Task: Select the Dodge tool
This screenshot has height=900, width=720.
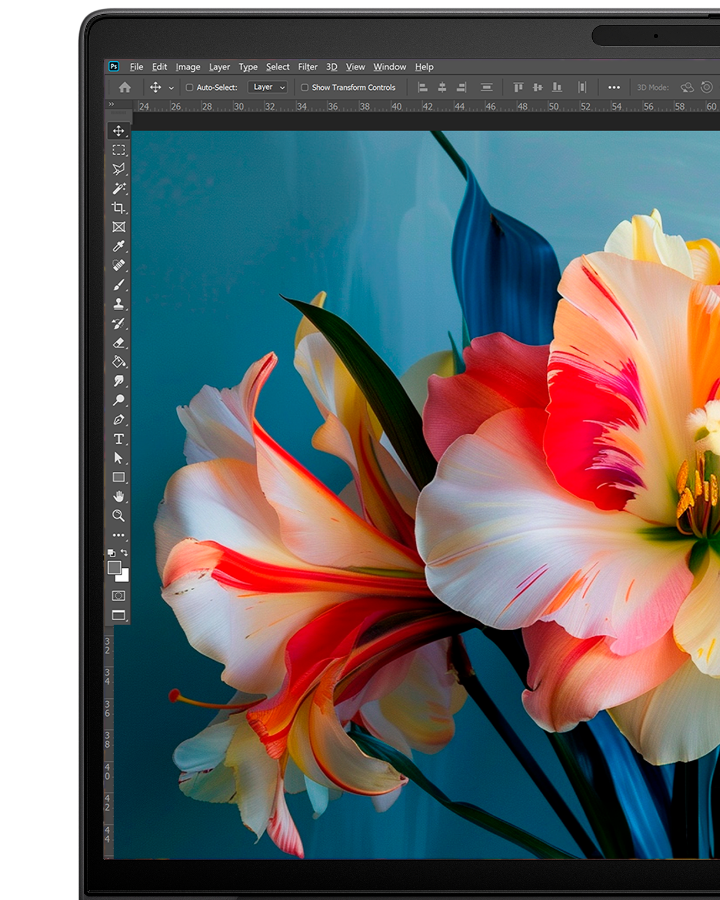Action: pyautogui.click(x=119, y=400)
